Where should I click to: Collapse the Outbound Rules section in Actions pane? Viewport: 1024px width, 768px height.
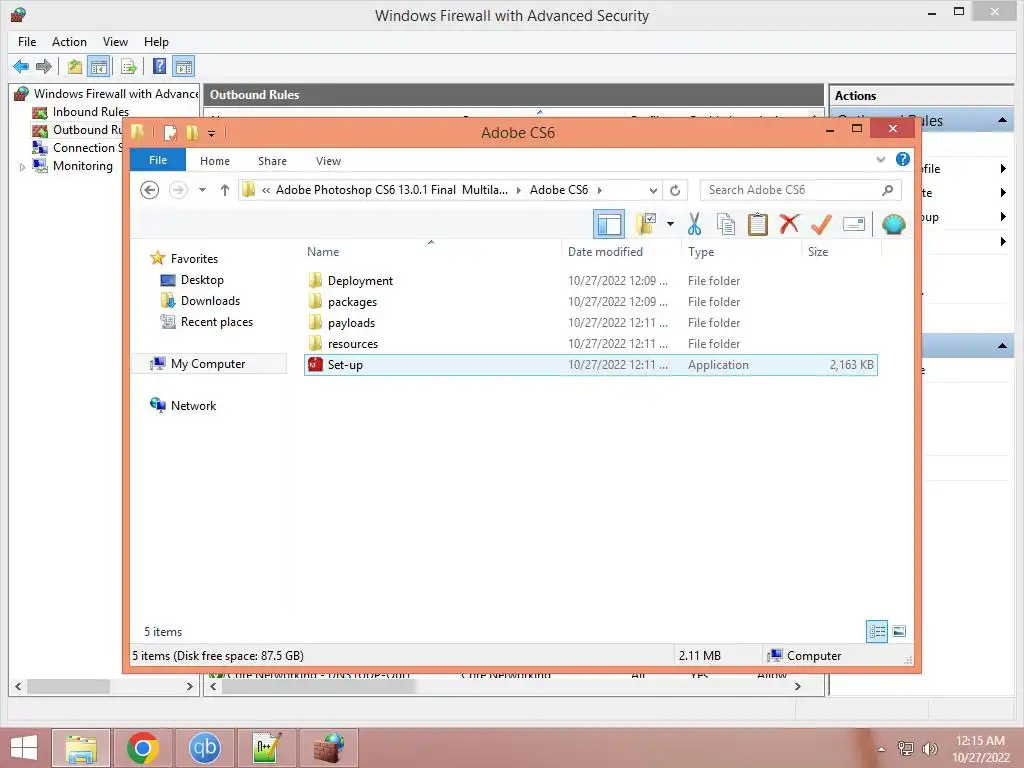click(x=1002, y=120)
